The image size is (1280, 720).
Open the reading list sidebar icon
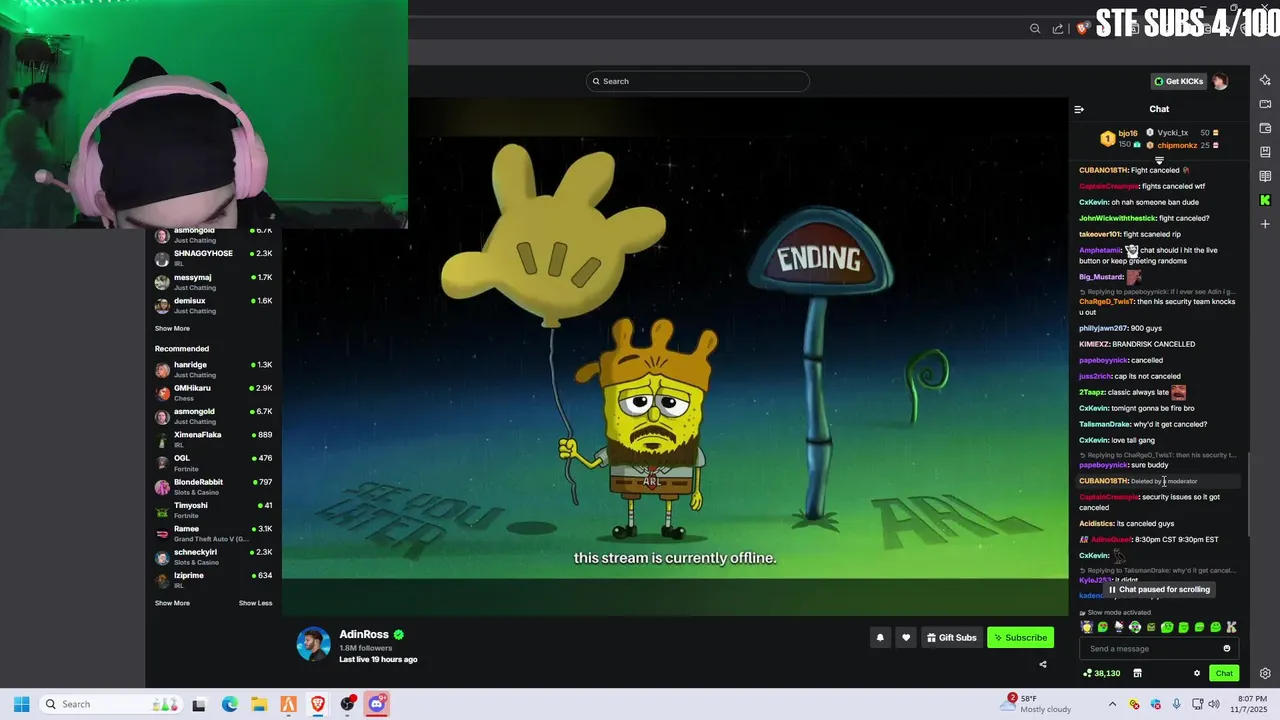coord(1265,176)
